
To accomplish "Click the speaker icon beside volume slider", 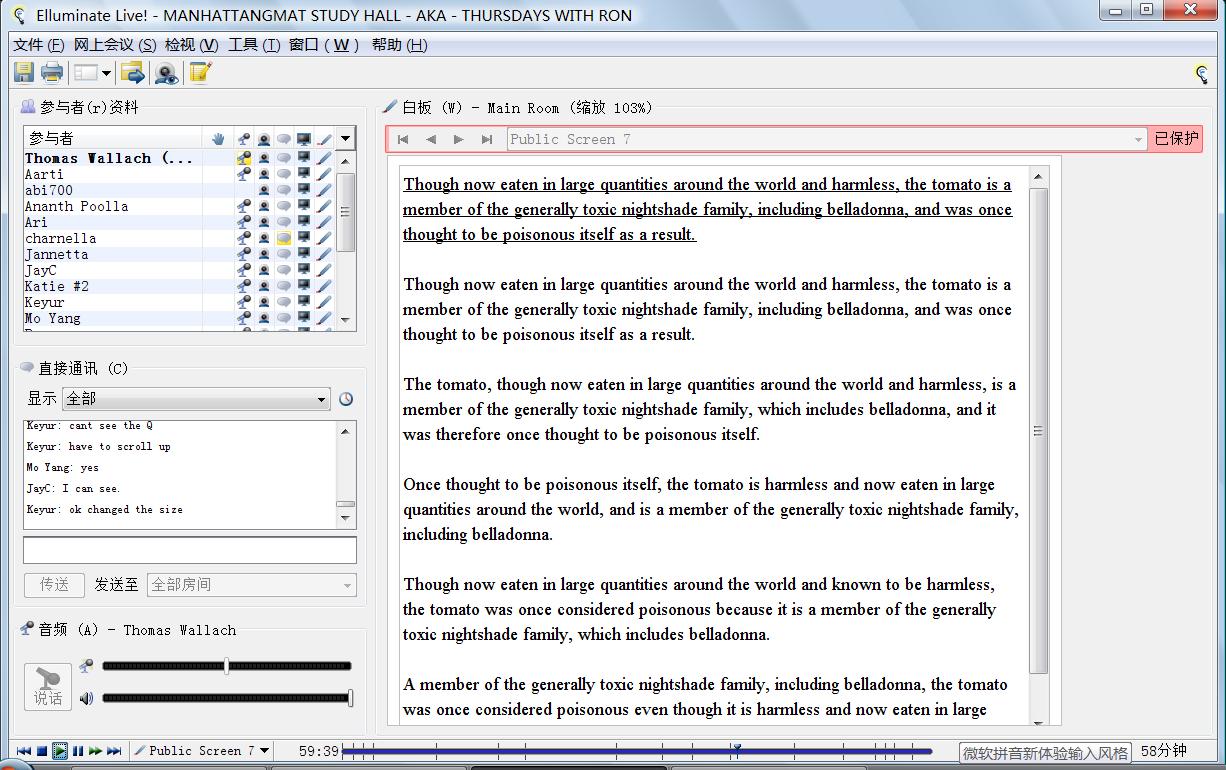I will (x=87, y=698).
